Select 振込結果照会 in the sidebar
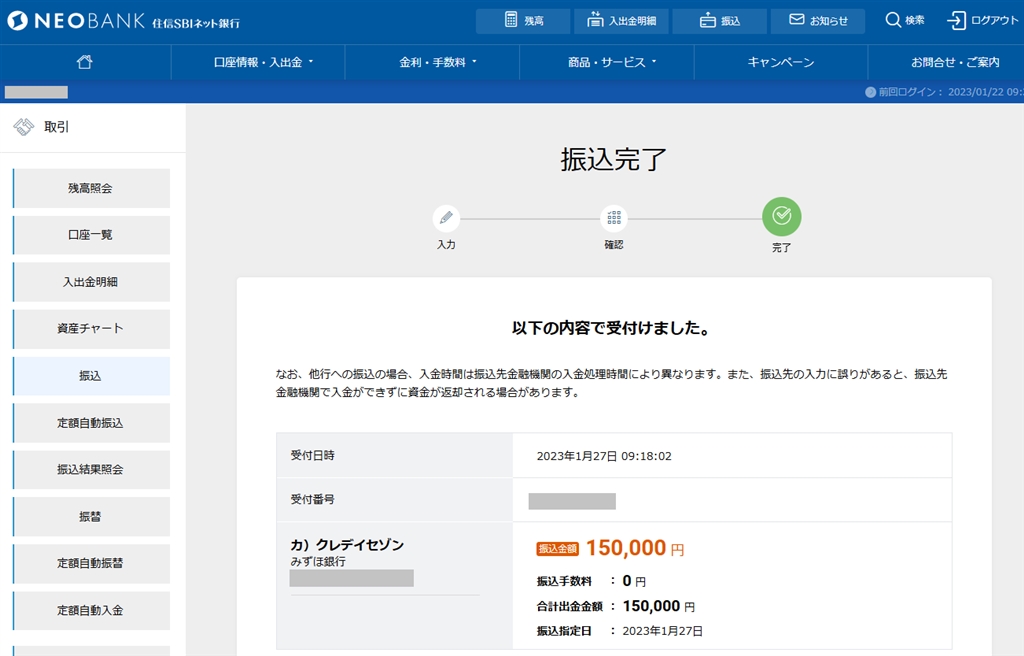The width and height of the screenshot is (1024, 656). 91,469
